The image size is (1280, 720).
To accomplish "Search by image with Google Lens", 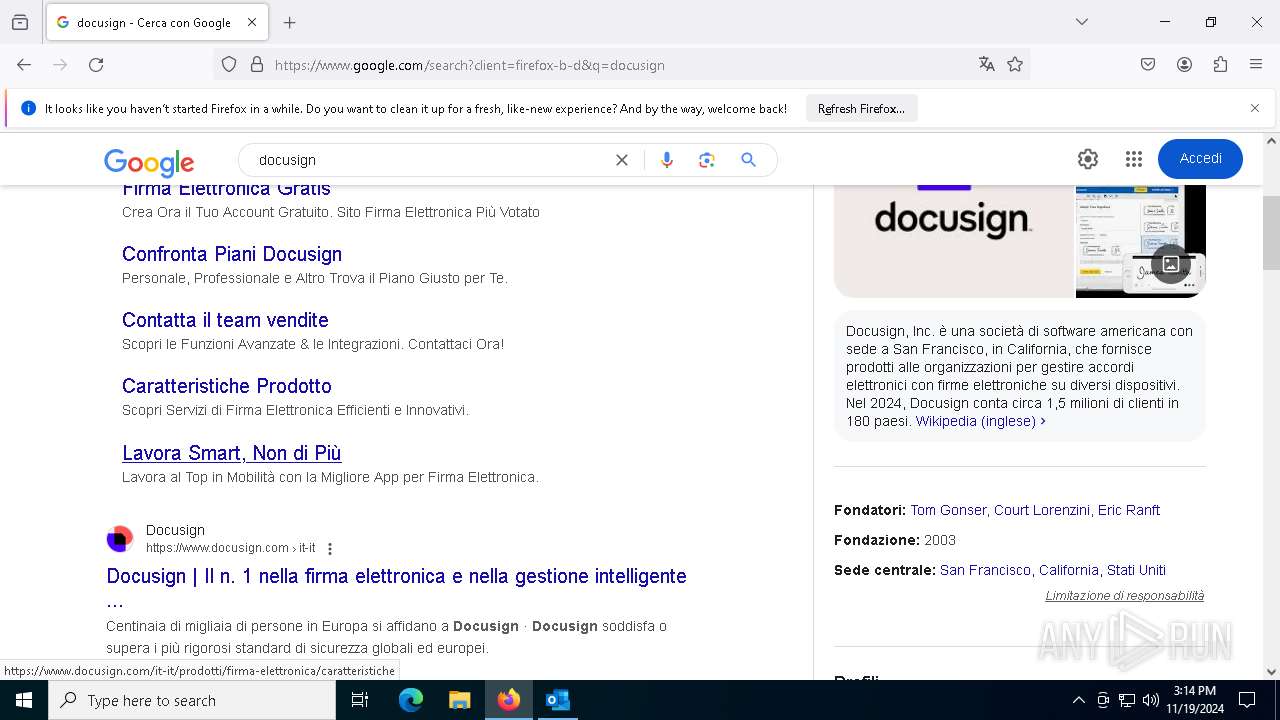I will [707, 160].
